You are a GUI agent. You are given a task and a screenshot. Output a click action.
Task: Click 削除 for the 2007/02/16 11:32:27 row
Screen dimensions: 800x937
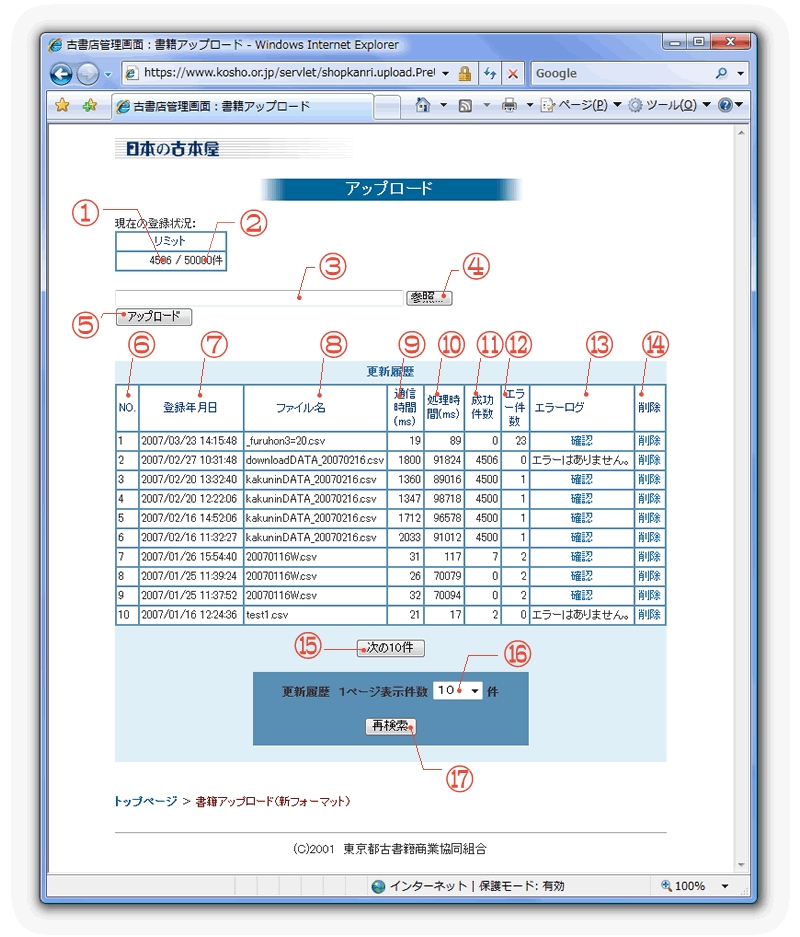point(649,537)
